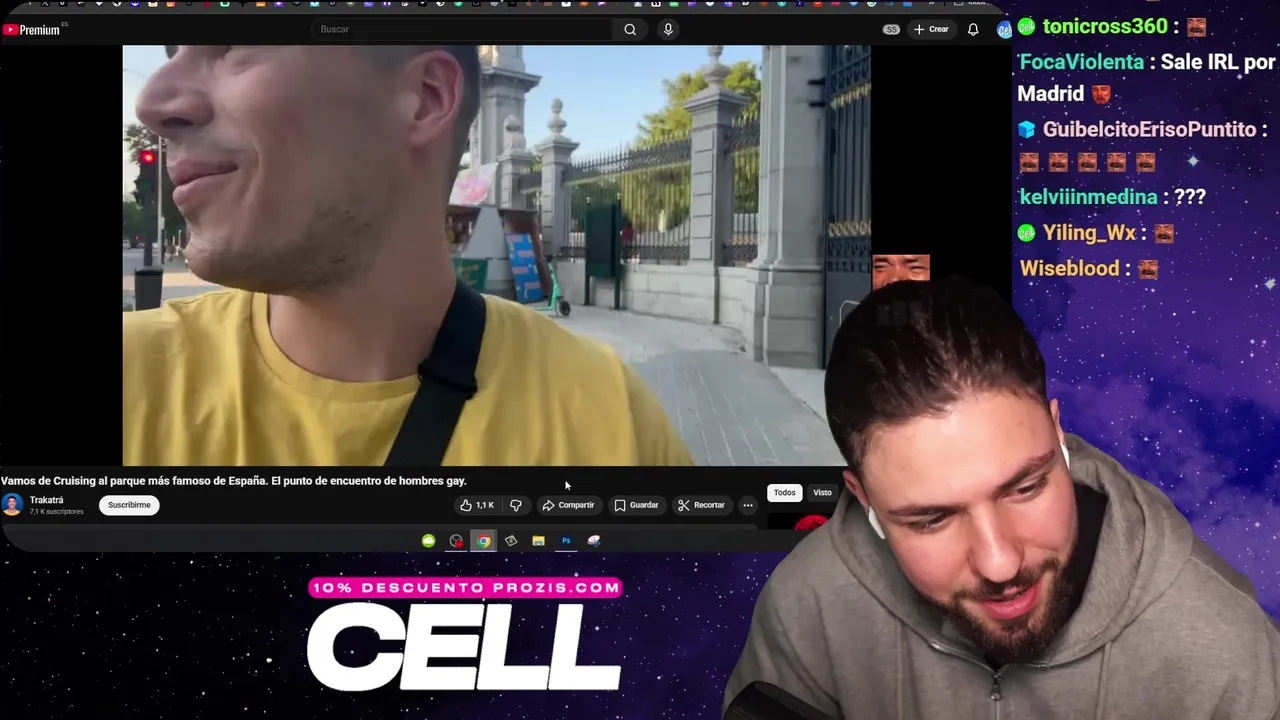Activate voice search microphone
This screenshot has height=720, width=1280.
668,29
